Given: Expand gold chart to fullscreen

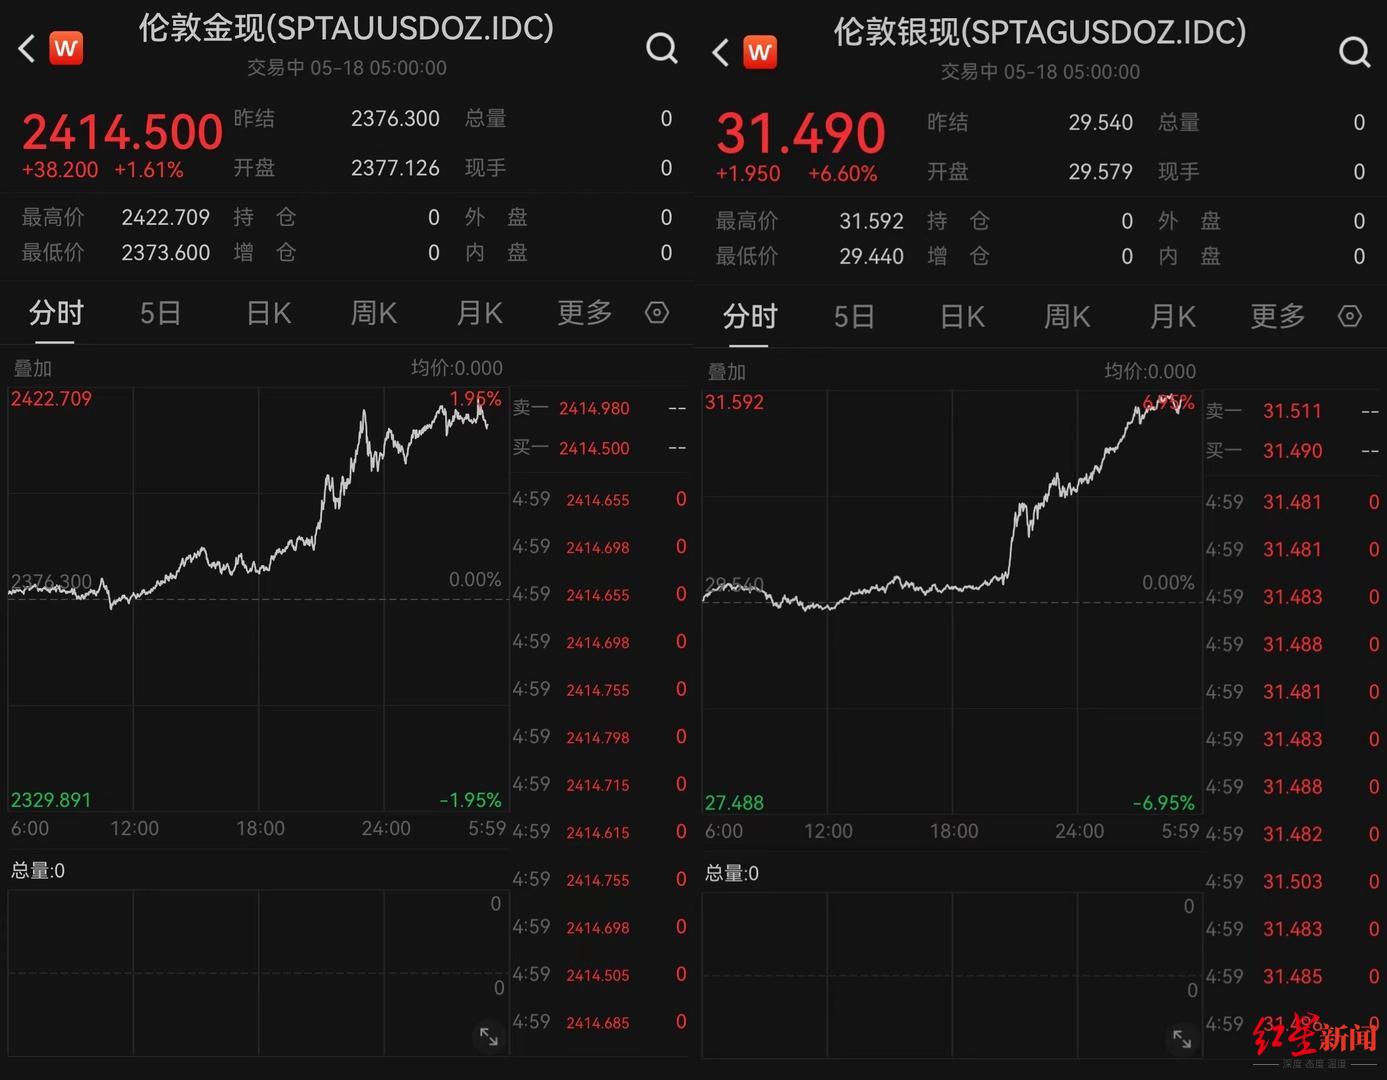Looking at the screenshot, I should [x=489, y=1036].
